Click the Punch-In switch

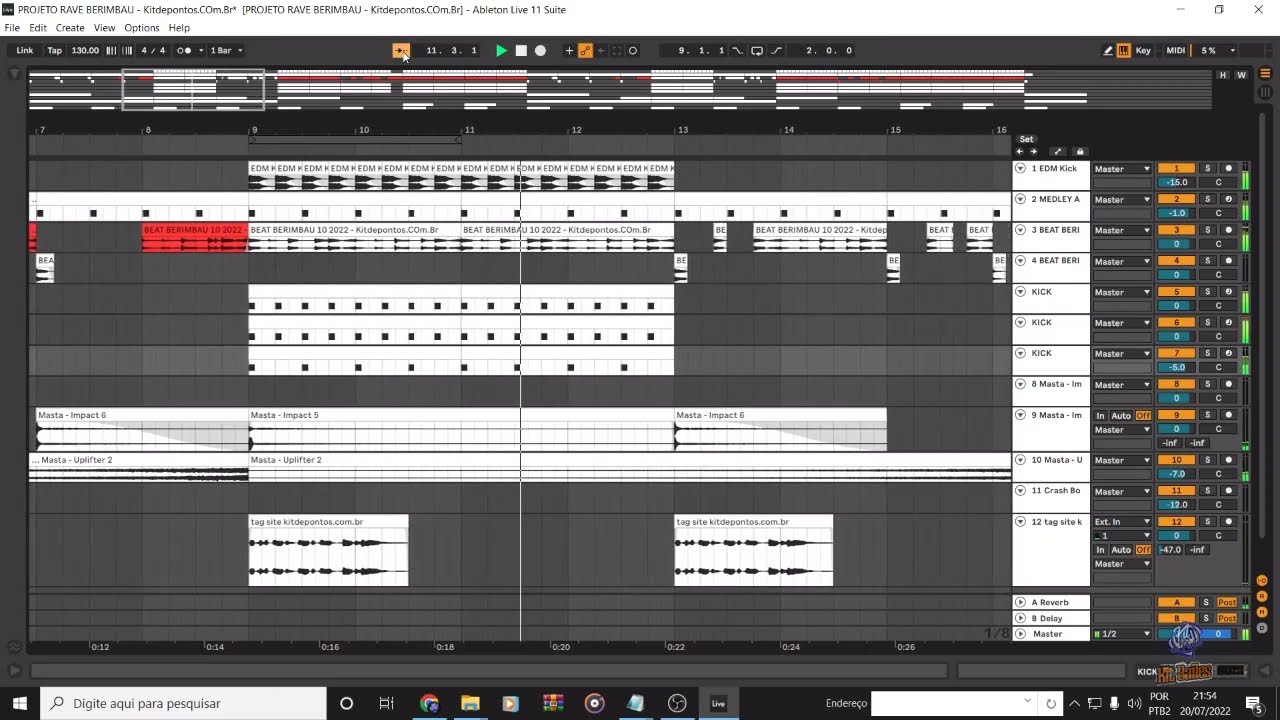pyautogui.click(x=737, y=50)
